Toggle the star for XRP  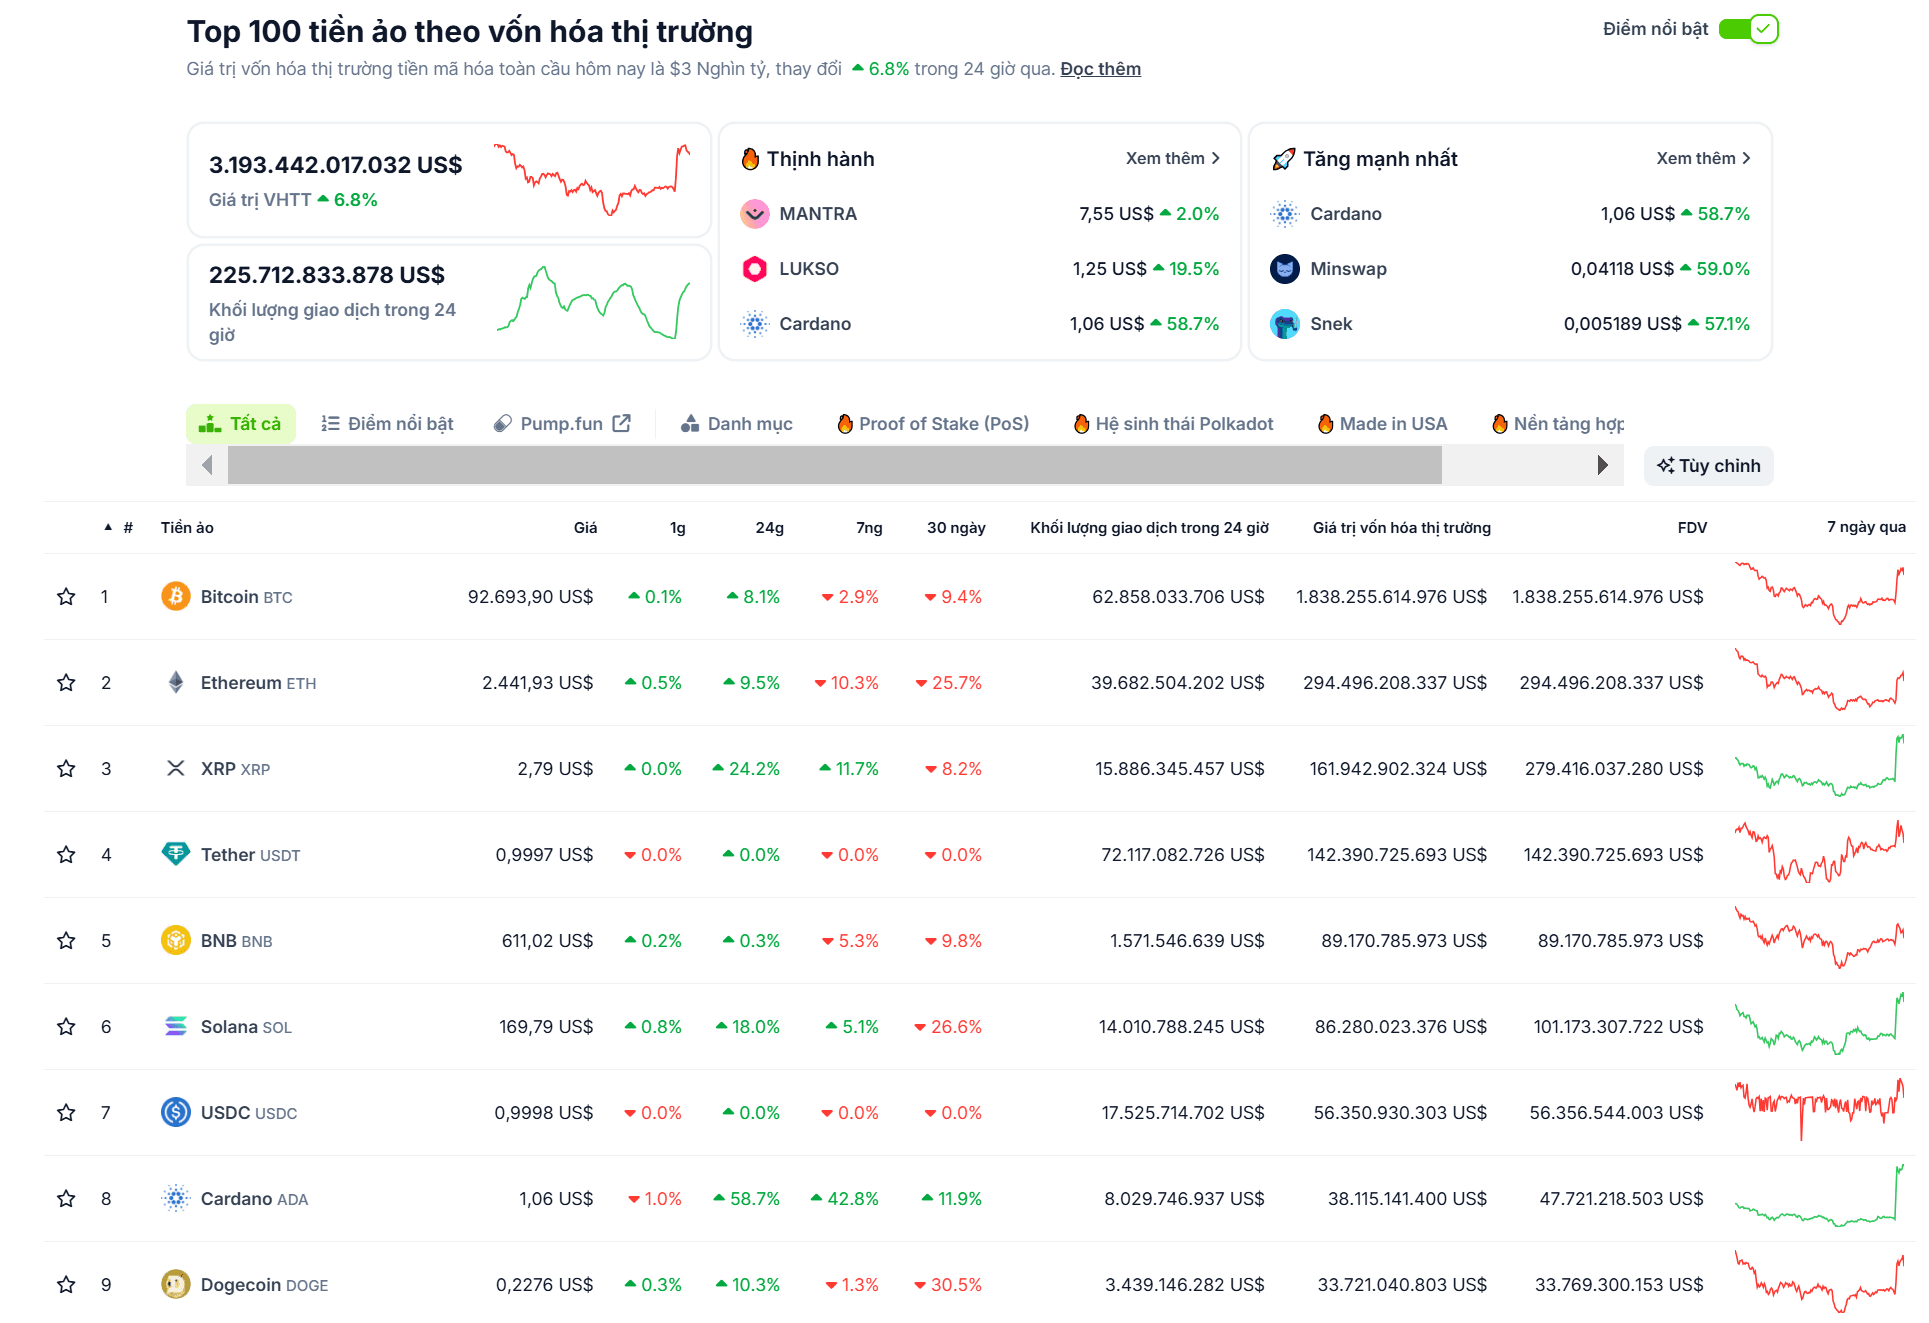66,769
